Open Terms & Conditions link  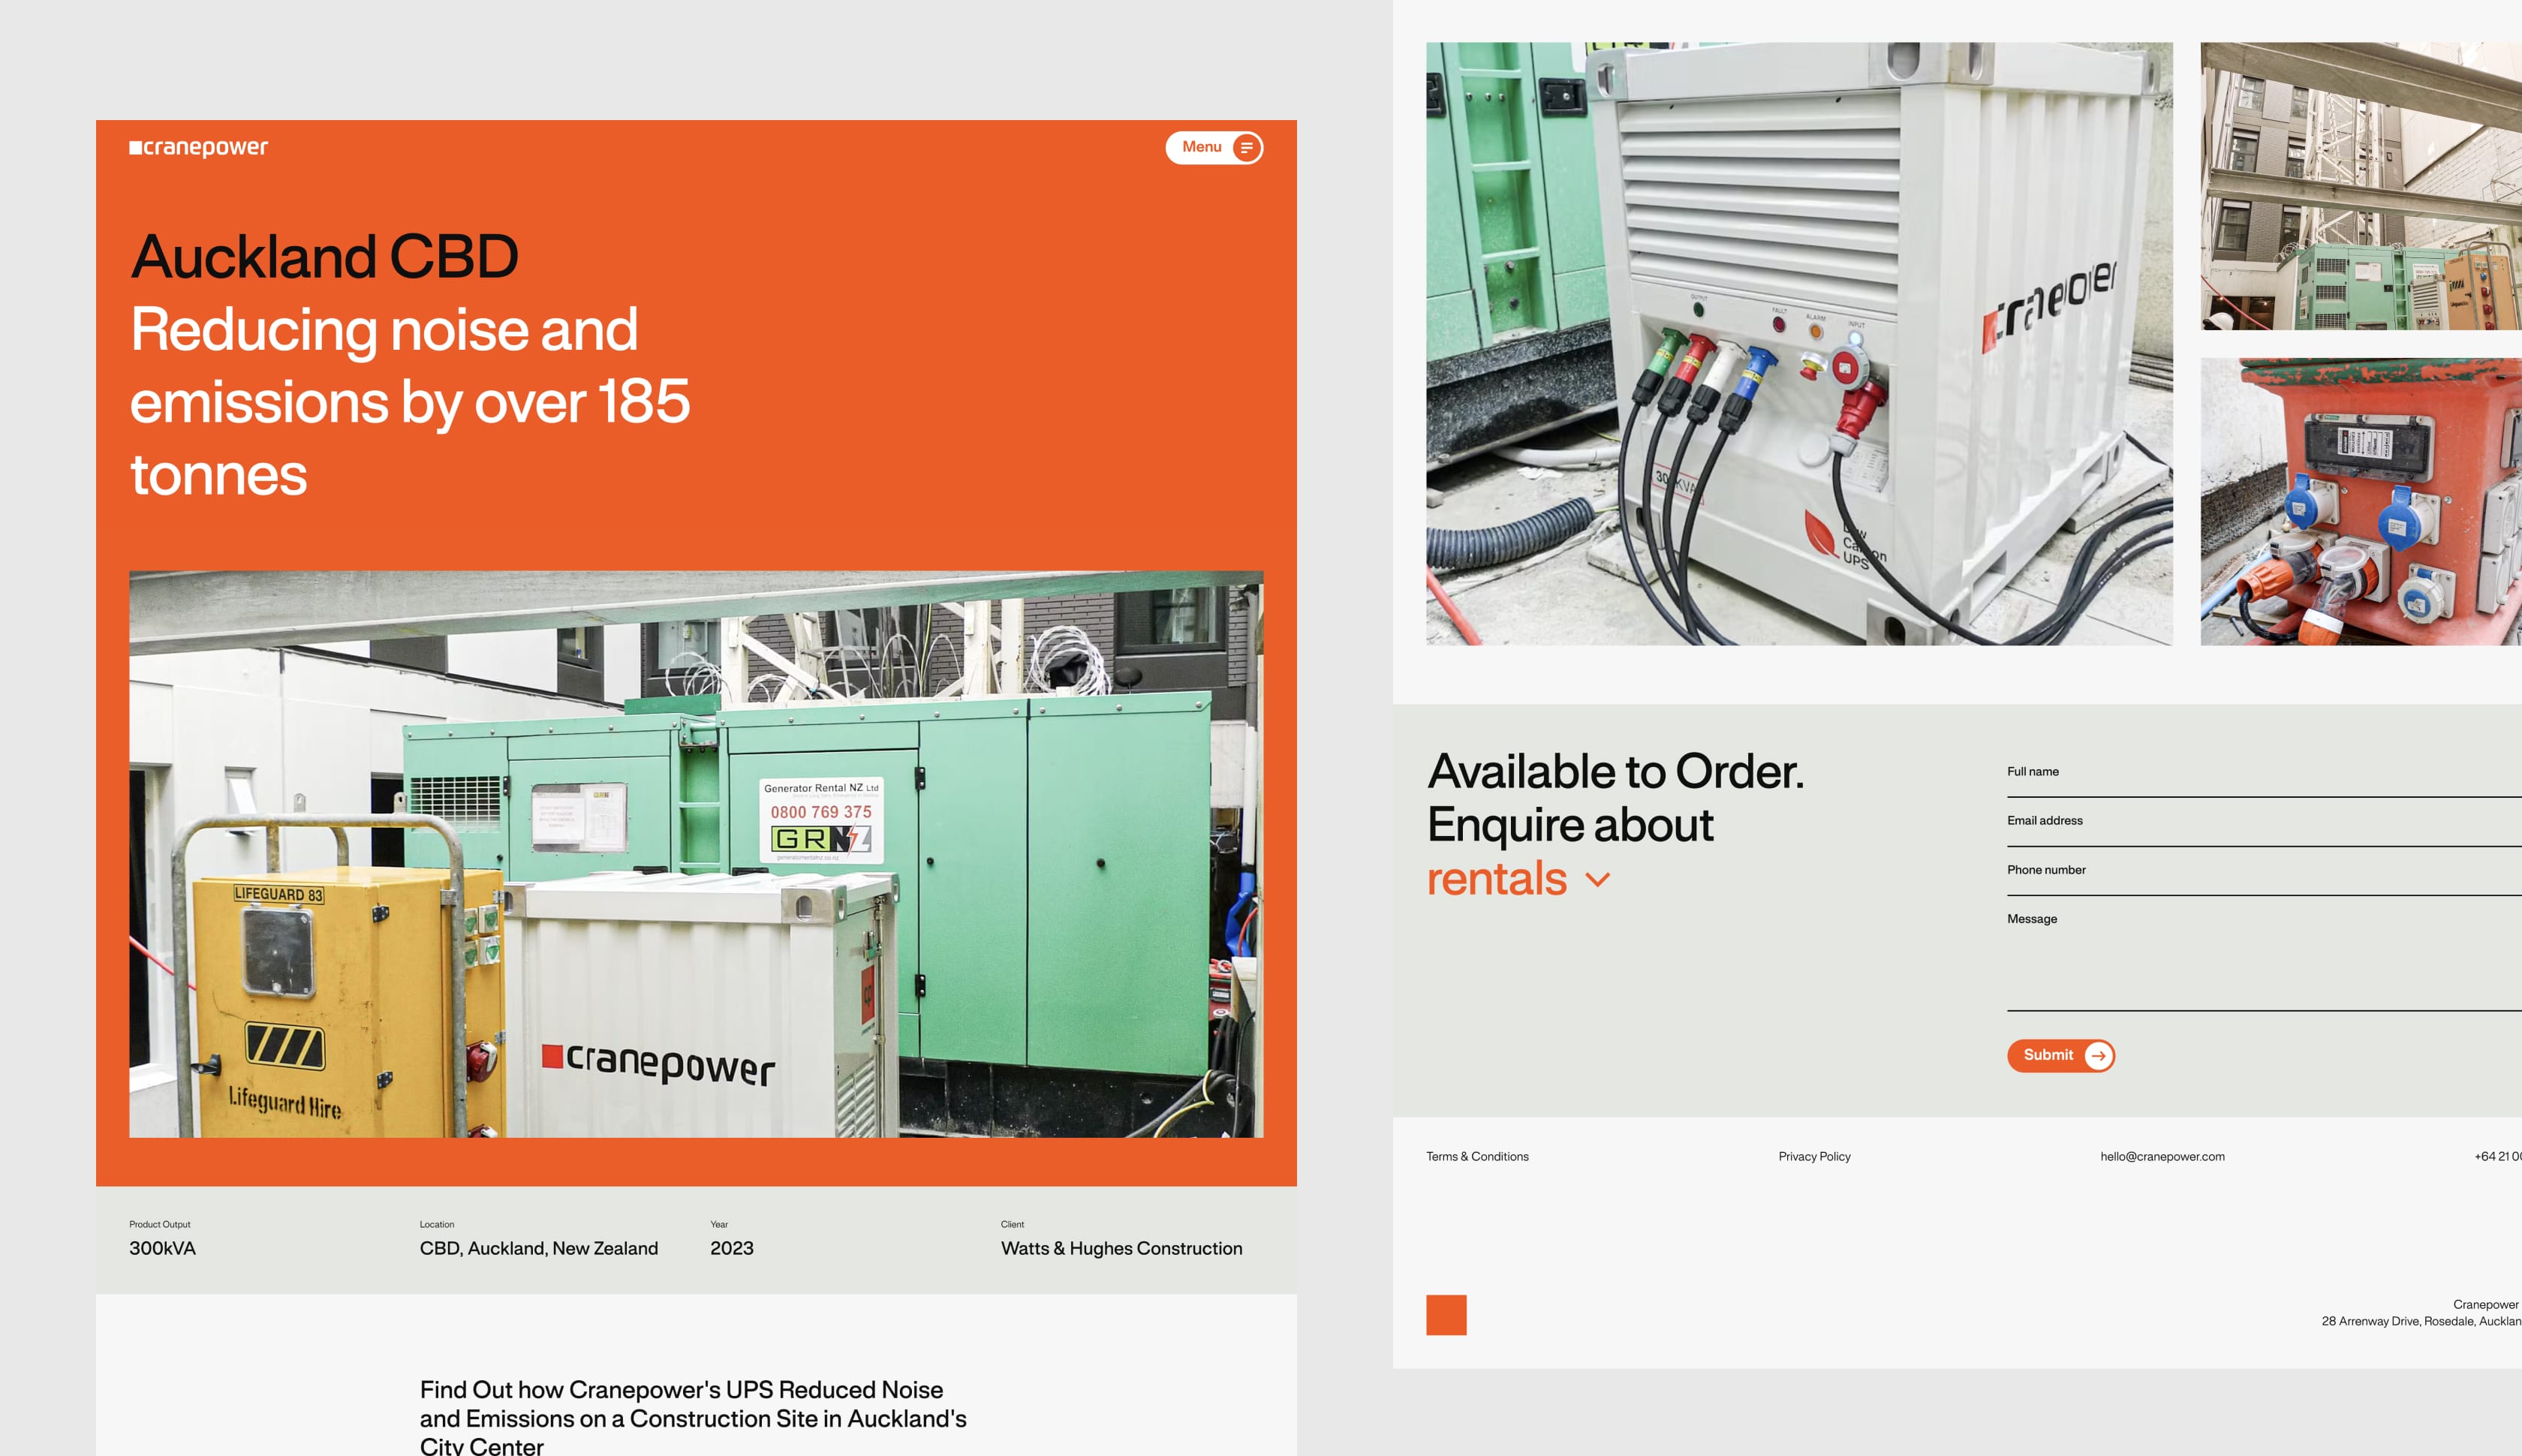[1477, 1156]
